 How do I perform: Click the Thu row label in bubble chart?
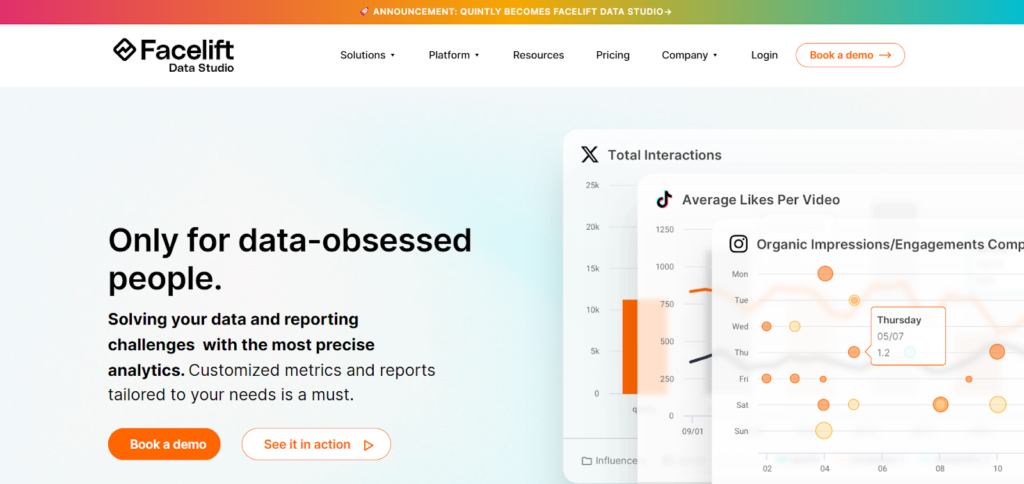741,353
